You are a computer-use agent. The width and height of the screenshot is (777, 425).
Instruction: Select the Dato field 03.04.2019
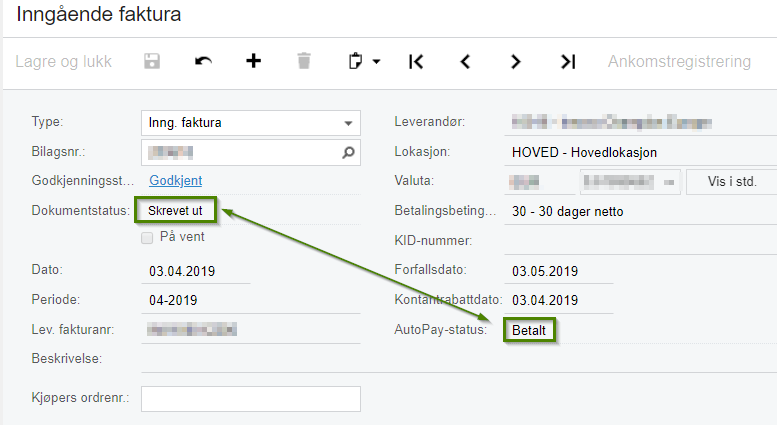click(x=196, y=271)
